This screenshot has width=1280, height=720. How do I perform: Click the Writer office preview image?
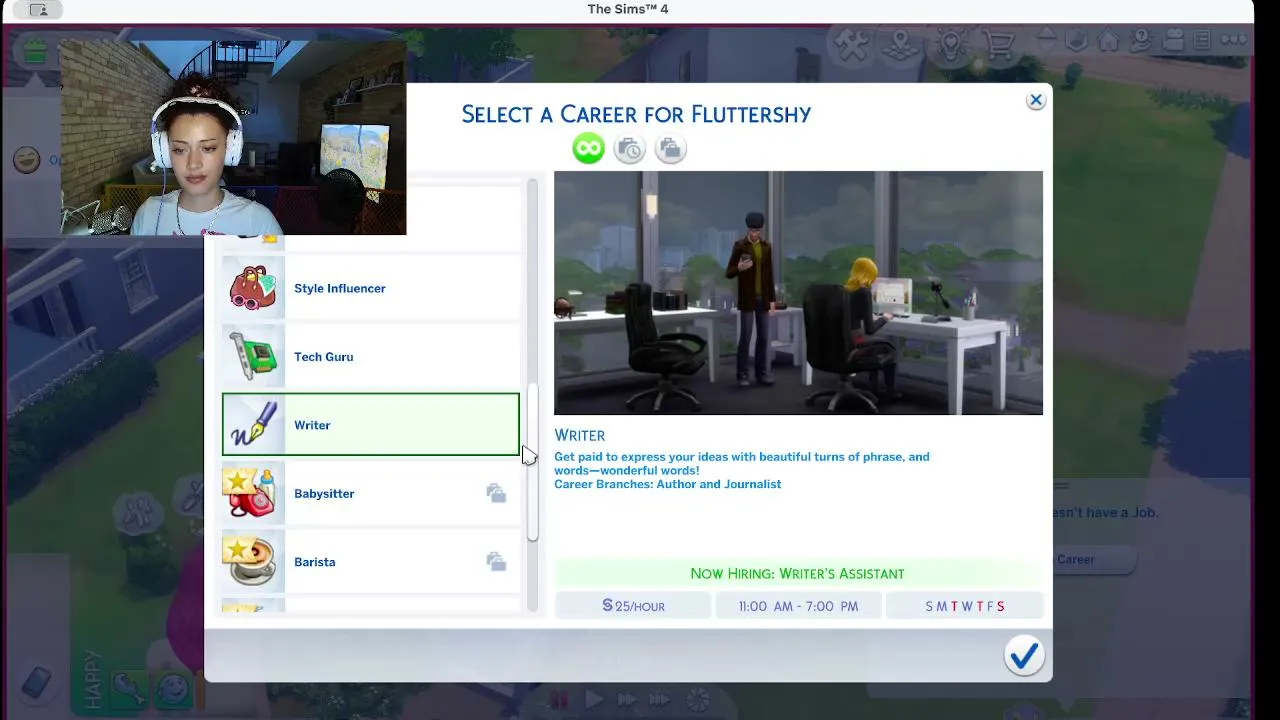point(798,293)
